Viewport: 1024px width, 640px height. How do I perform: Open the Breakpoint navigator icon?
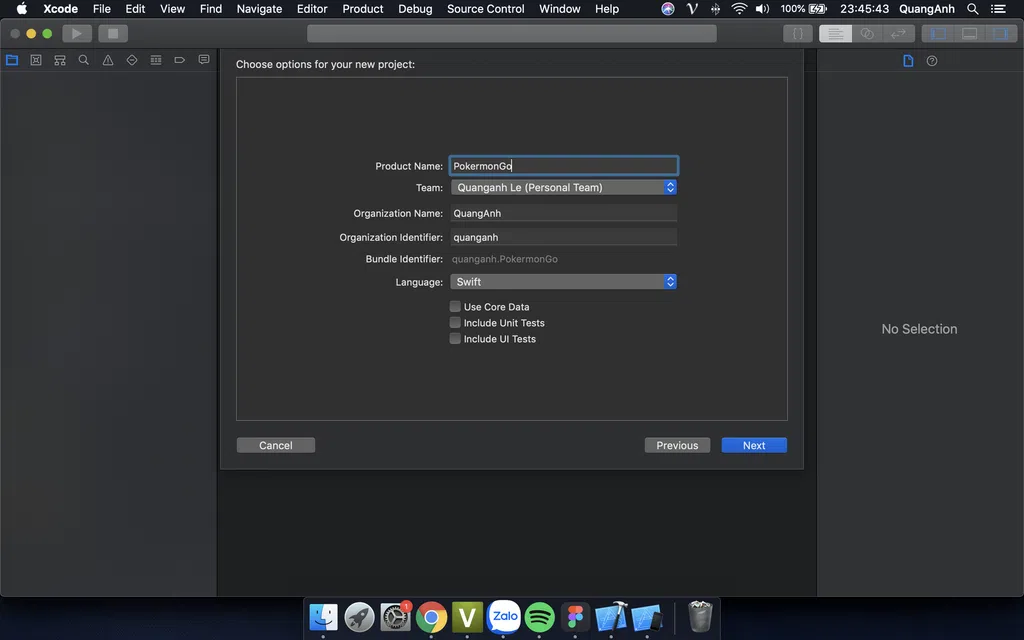coord(180,60)
